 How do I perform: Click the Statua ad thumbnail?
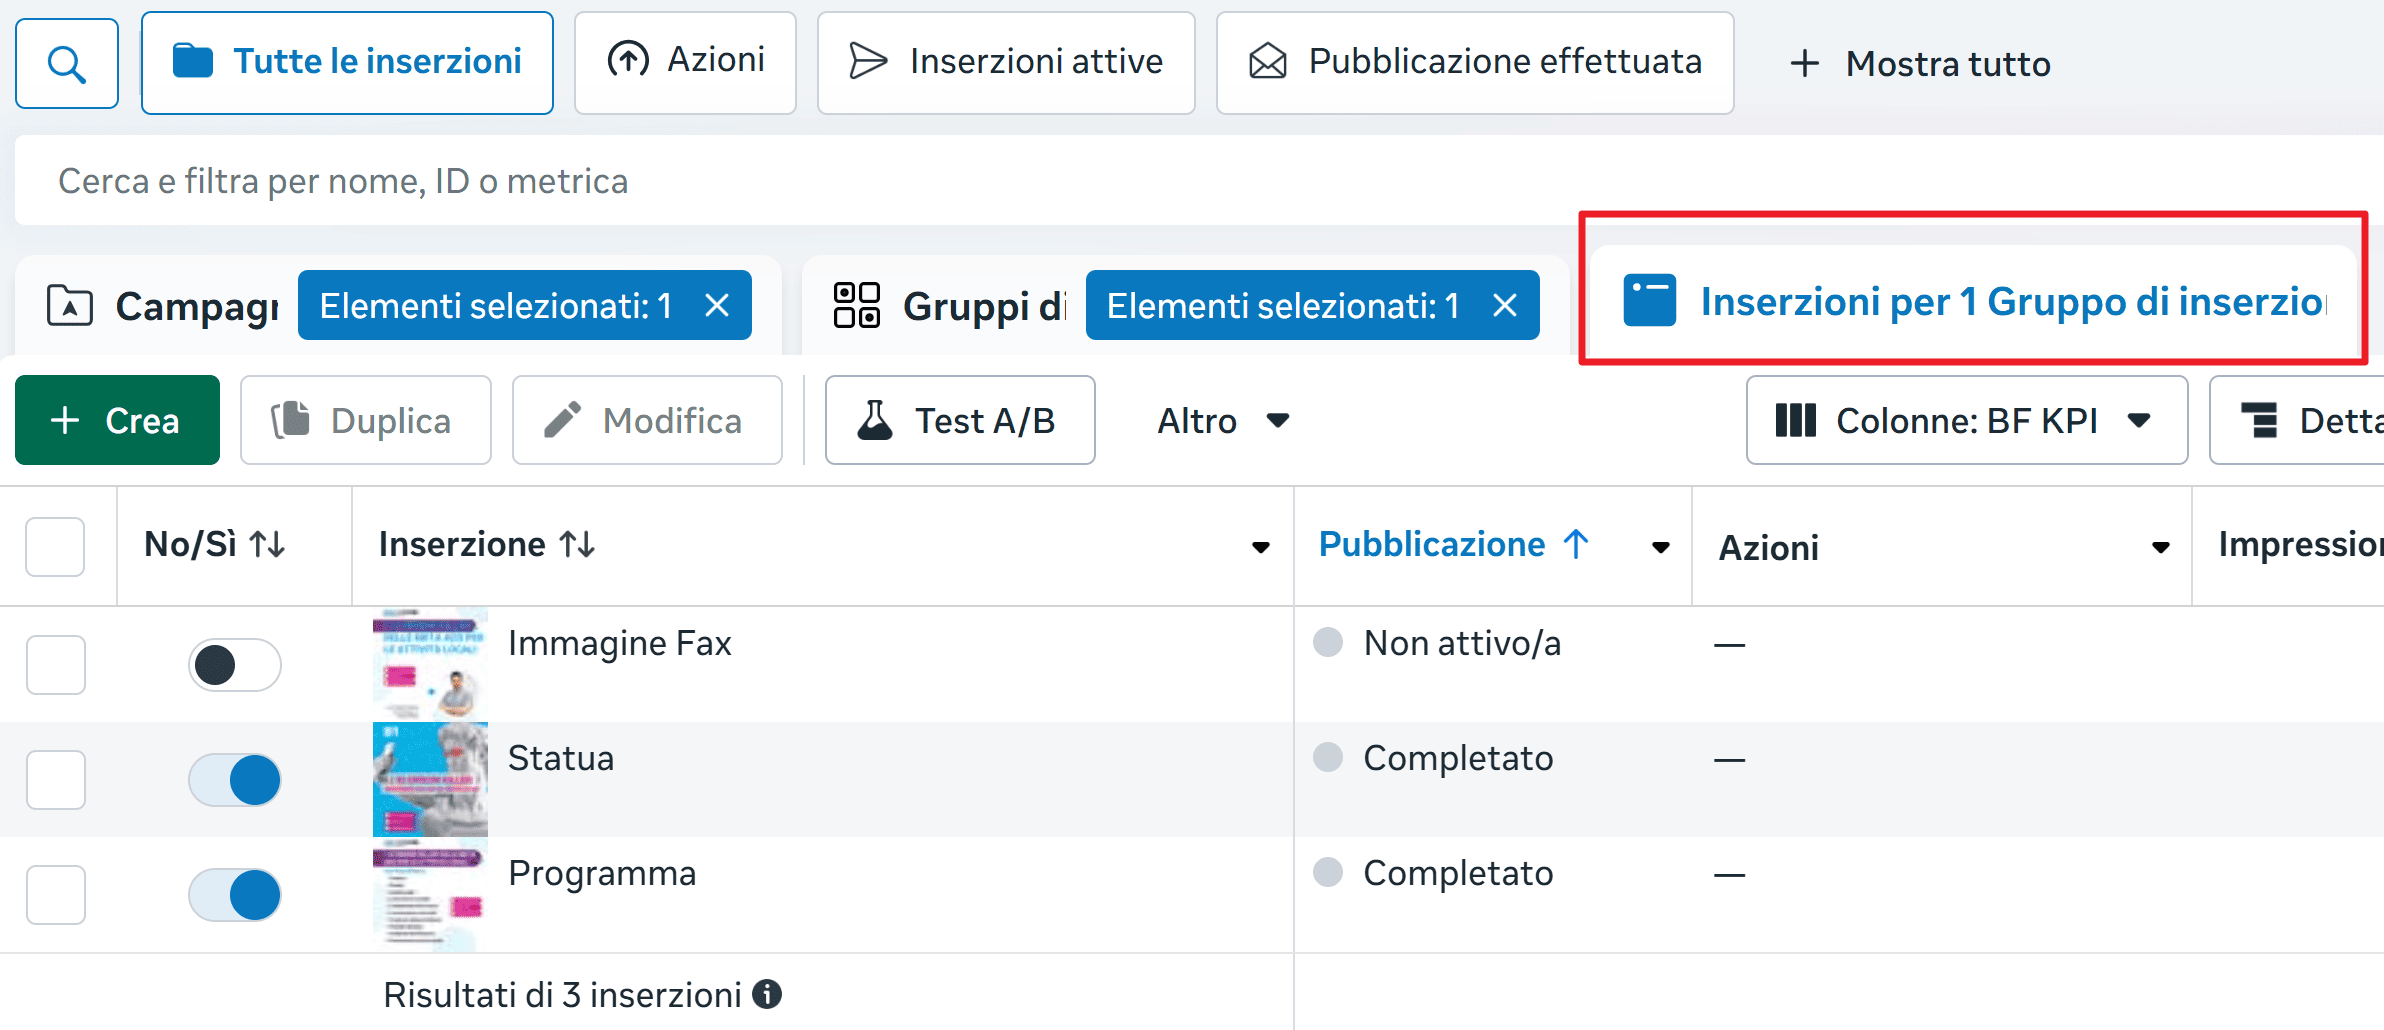point(429,779)
